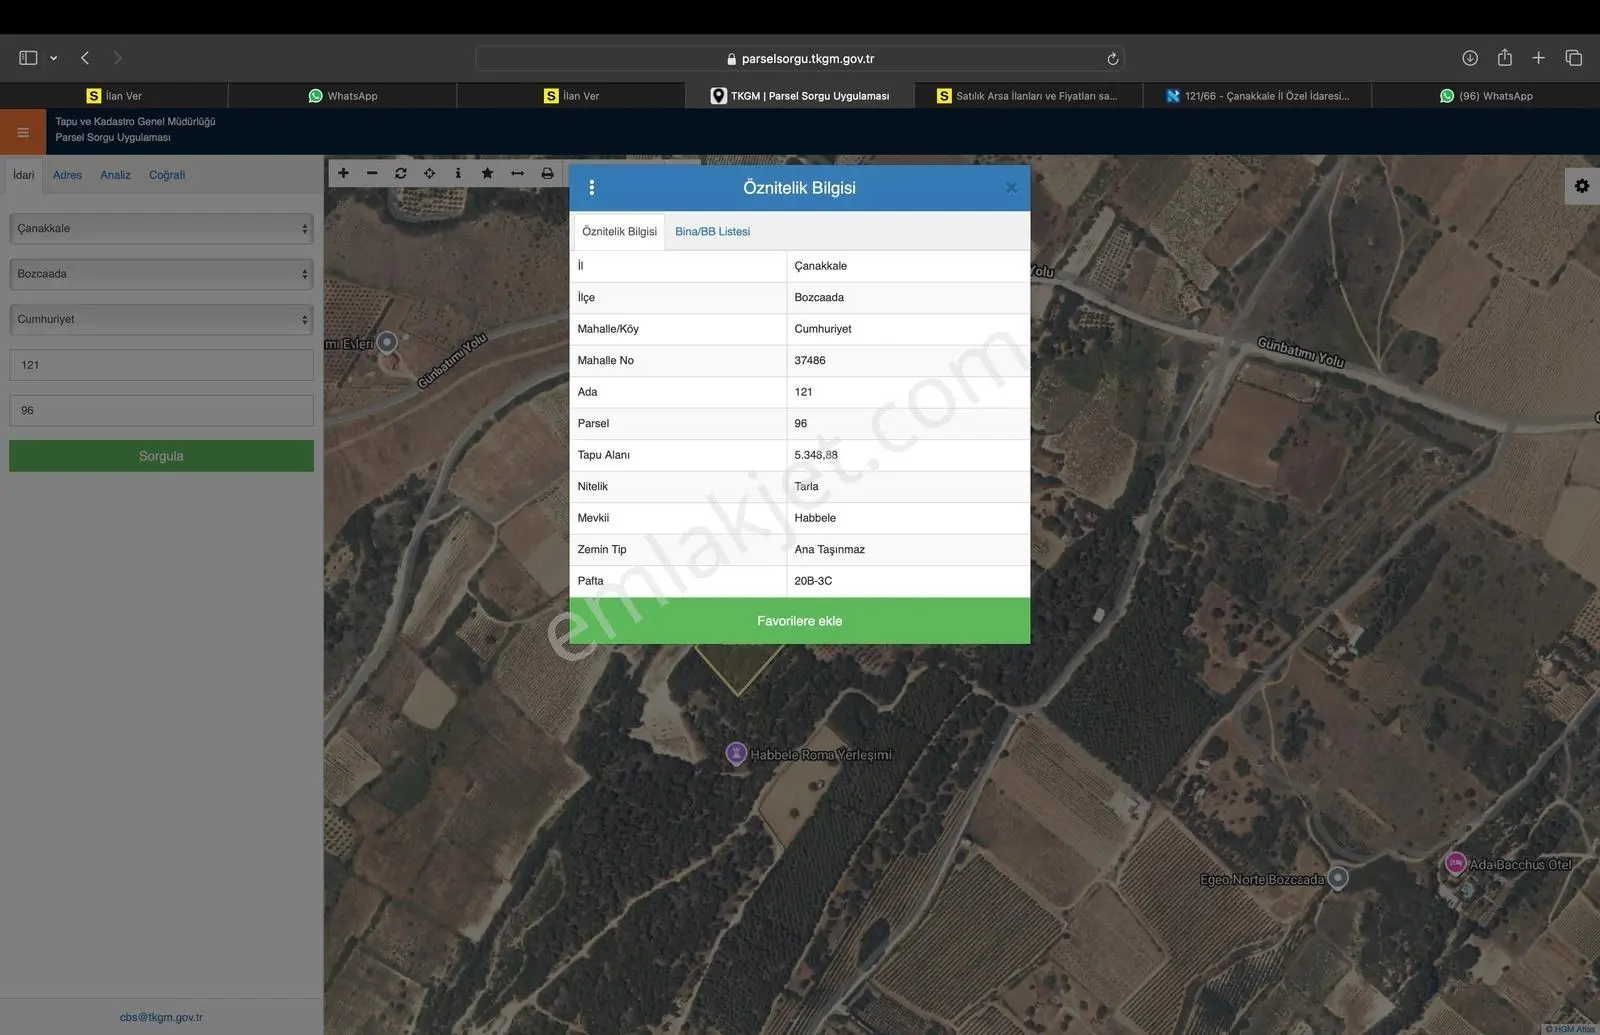Switch to the İdari tab
1600x1035 pixels.
point(24,175)
